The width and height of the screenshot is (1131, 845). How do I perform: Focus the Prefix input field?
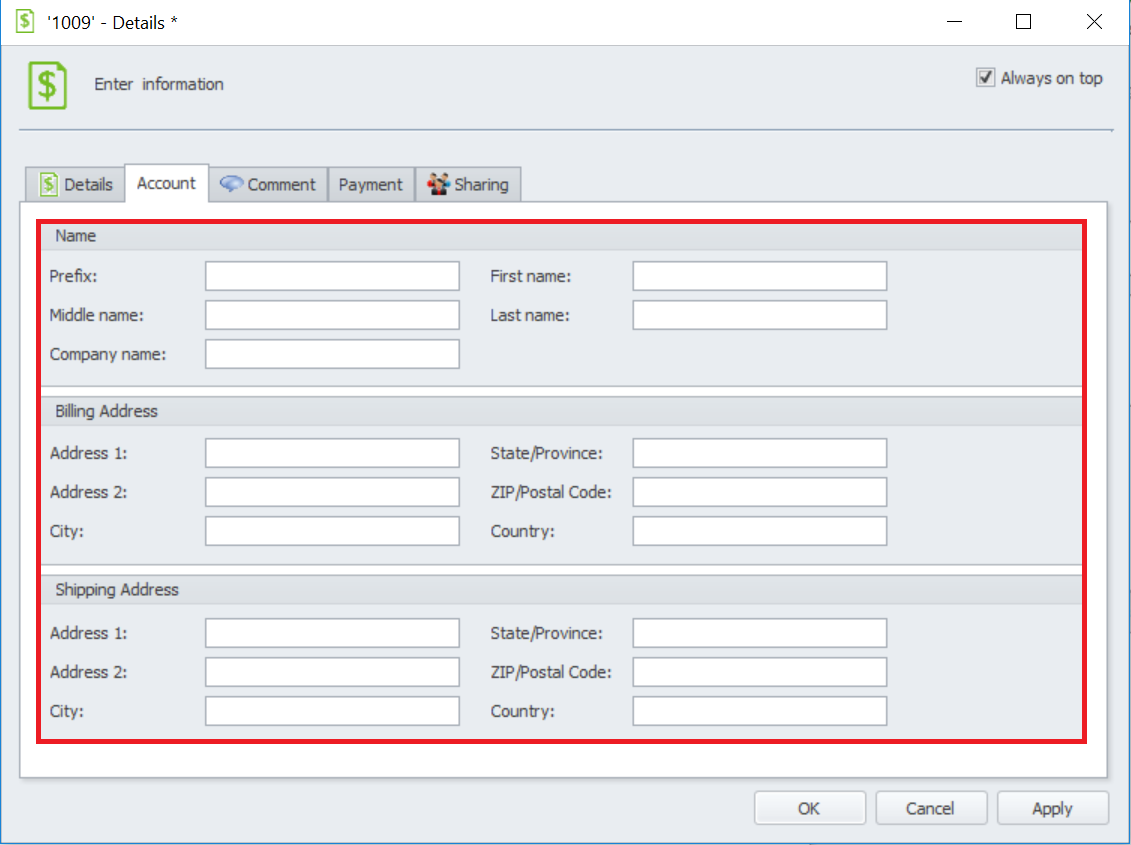point(332,276)
